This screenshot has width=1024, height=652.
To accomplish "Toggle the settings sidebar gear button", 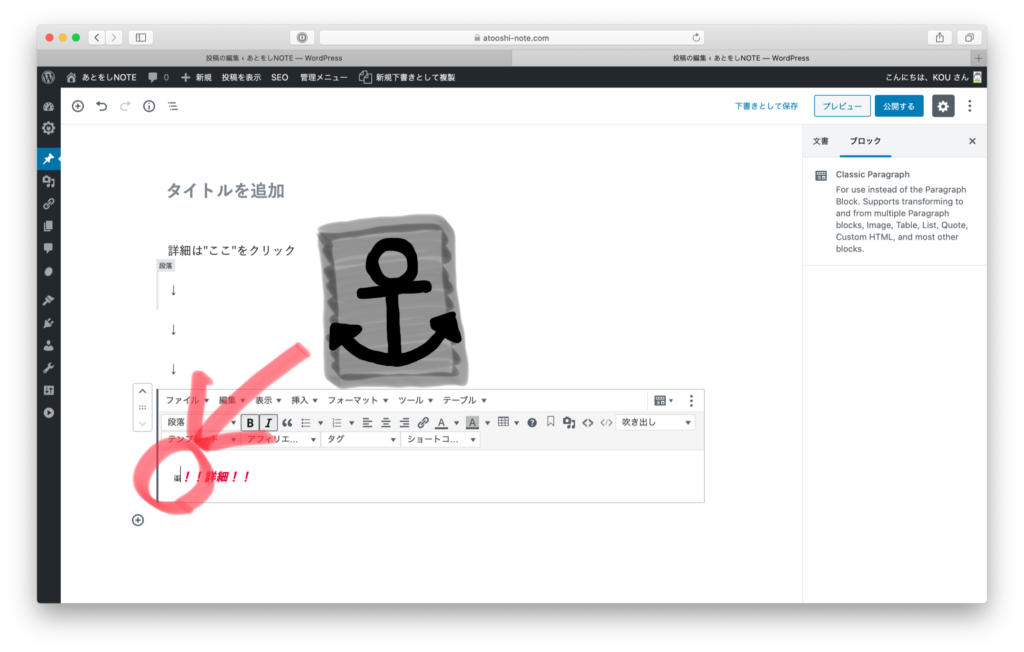I will click(943, 106).
